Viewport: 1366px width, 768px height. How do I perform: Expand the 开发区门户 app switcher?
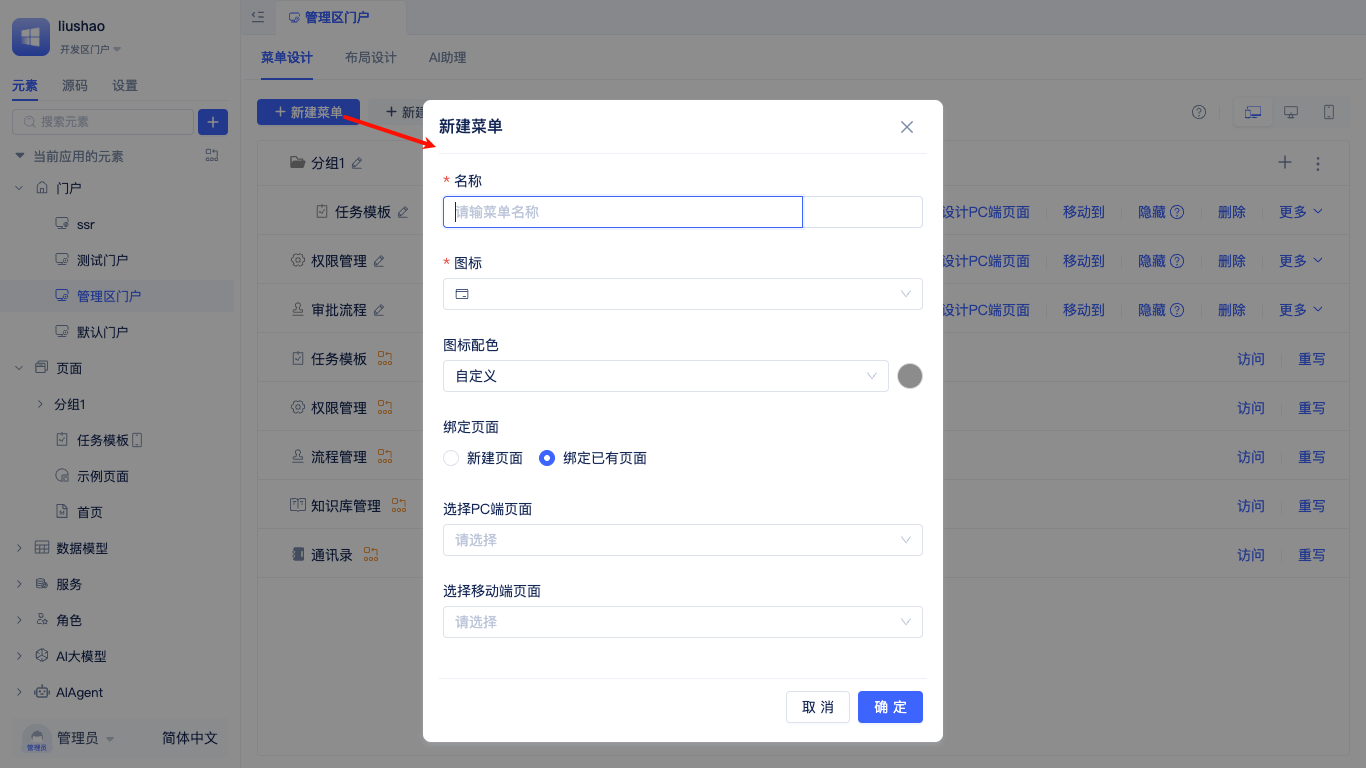click(90, 49)
